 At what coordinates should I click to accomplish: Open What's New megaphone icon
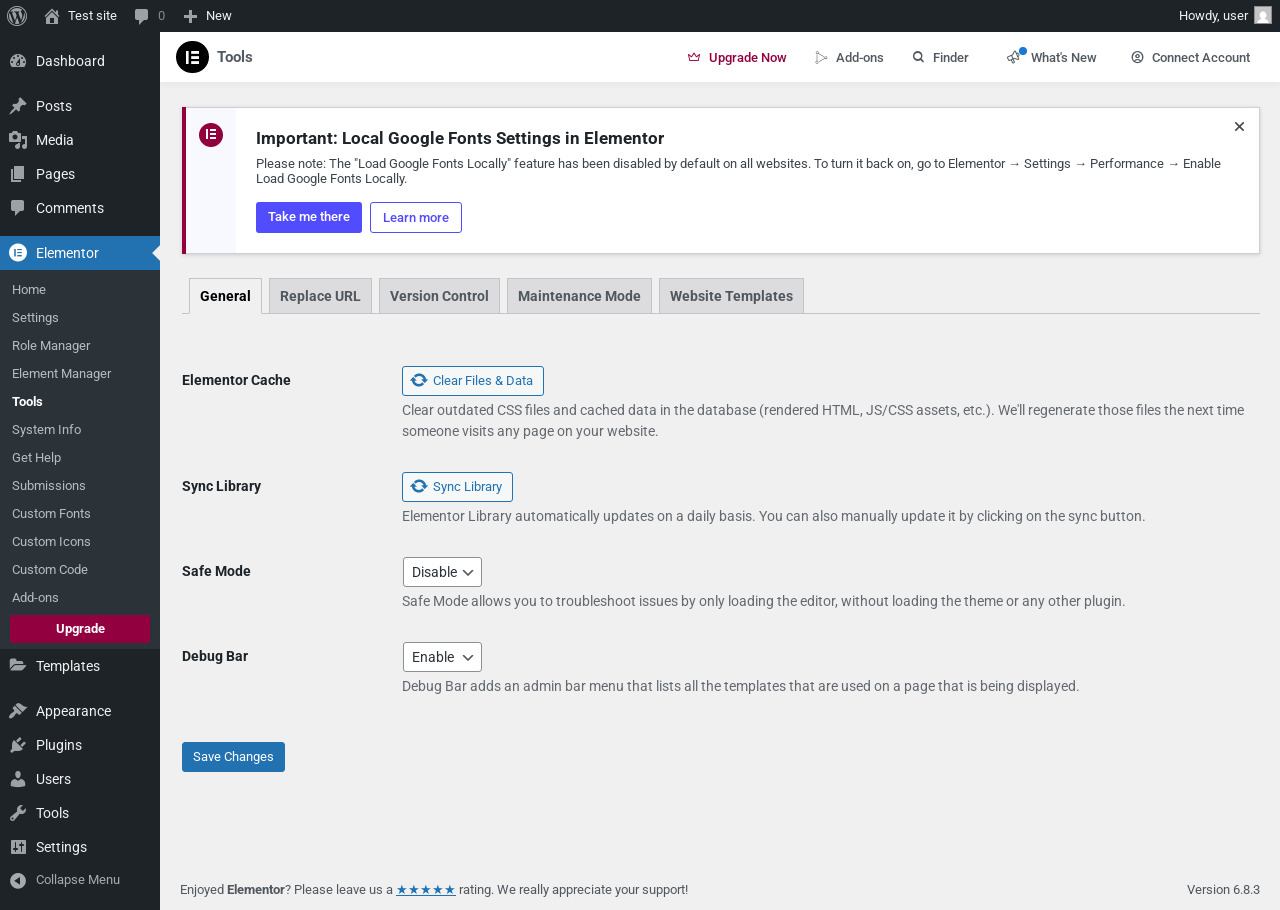point(1015,57)
